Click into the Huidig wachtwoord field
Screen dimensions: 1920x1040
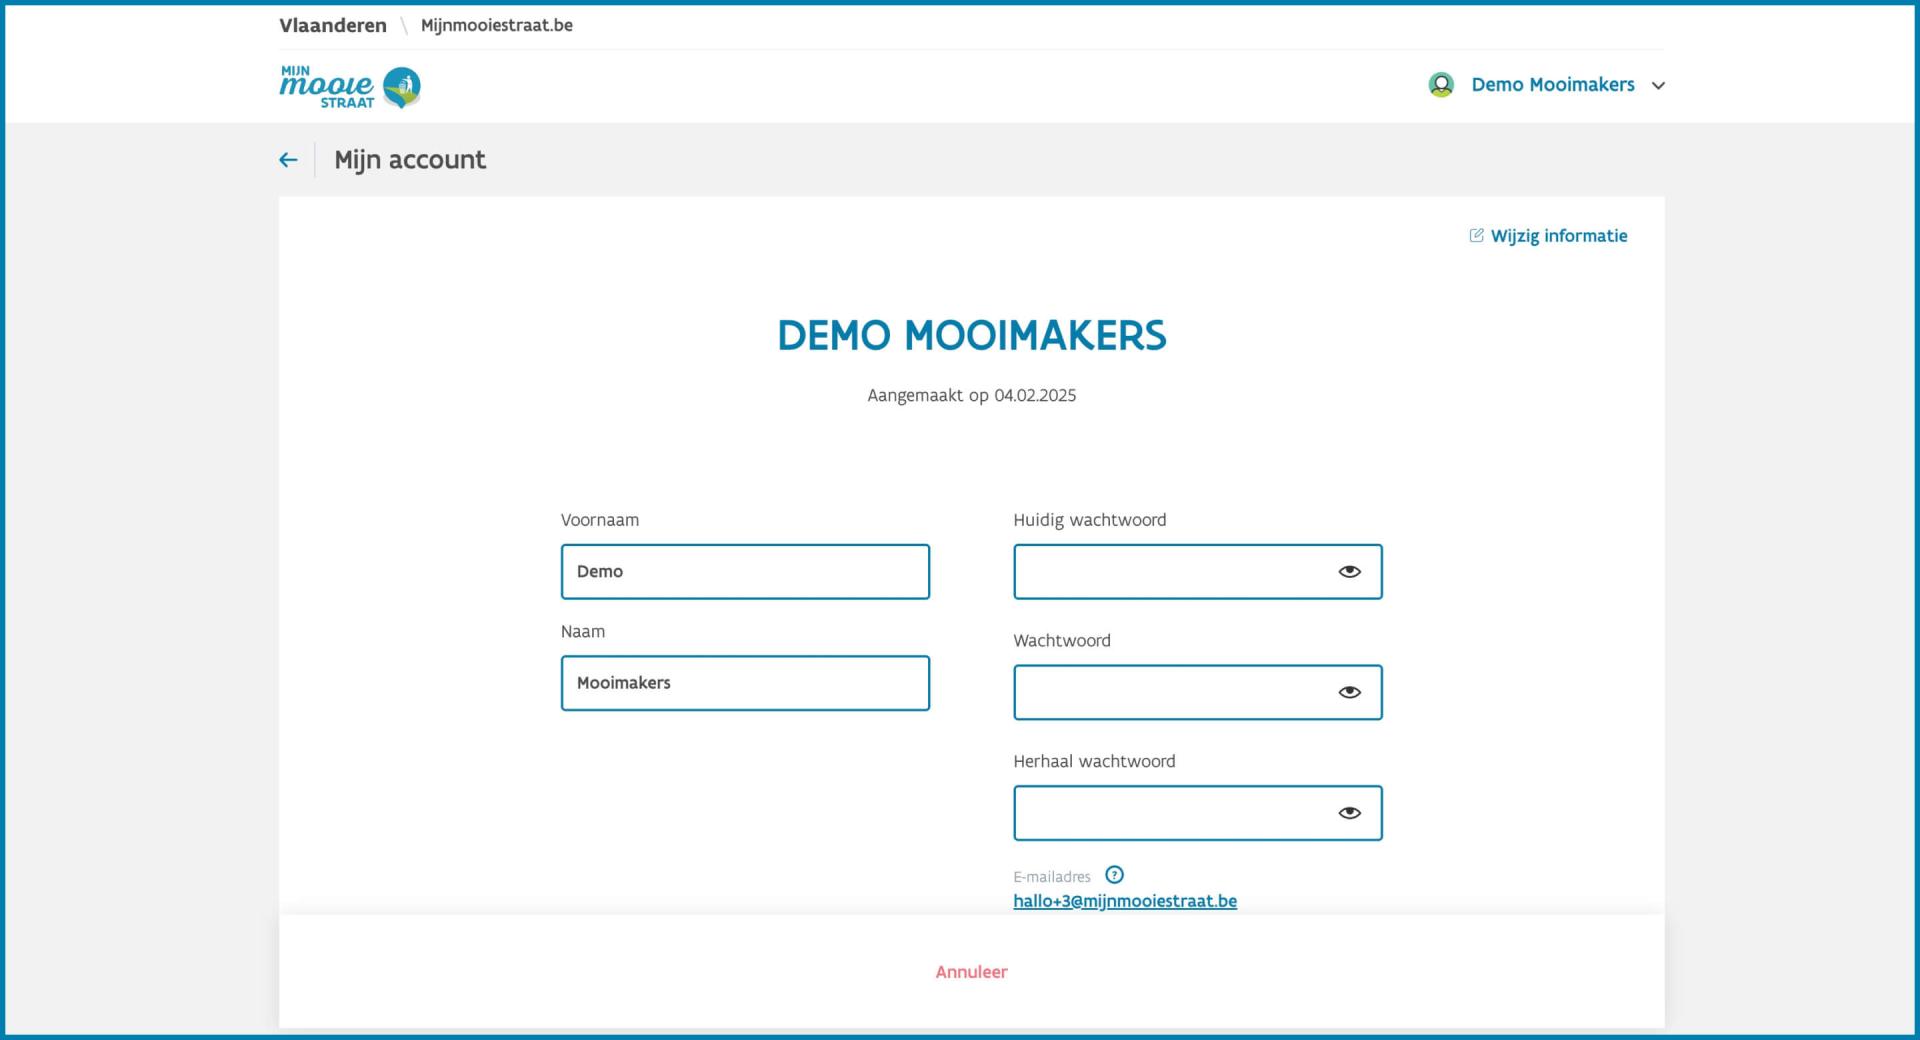click(1198, 572)
